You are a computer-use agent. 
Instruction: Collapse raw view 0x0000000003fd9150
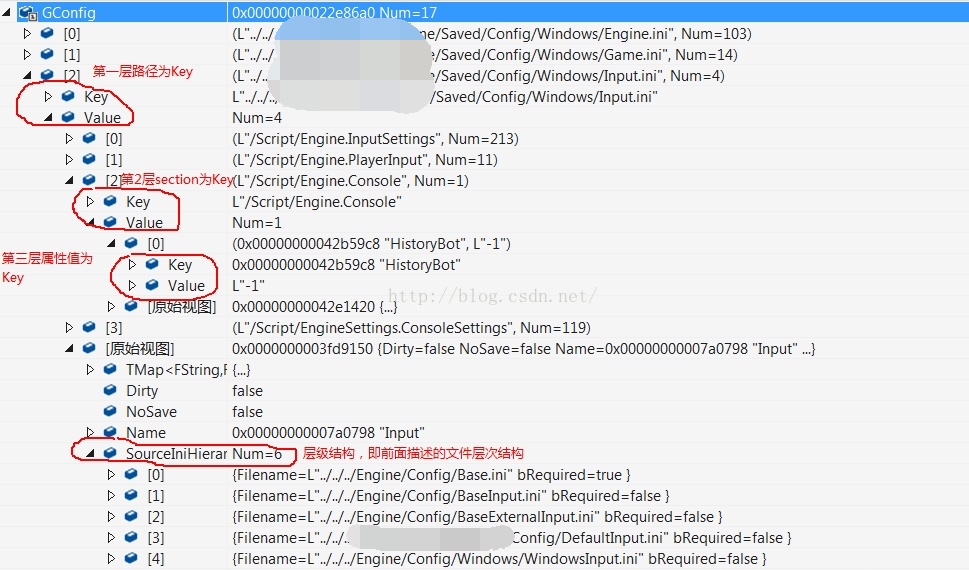pos(69,349)
